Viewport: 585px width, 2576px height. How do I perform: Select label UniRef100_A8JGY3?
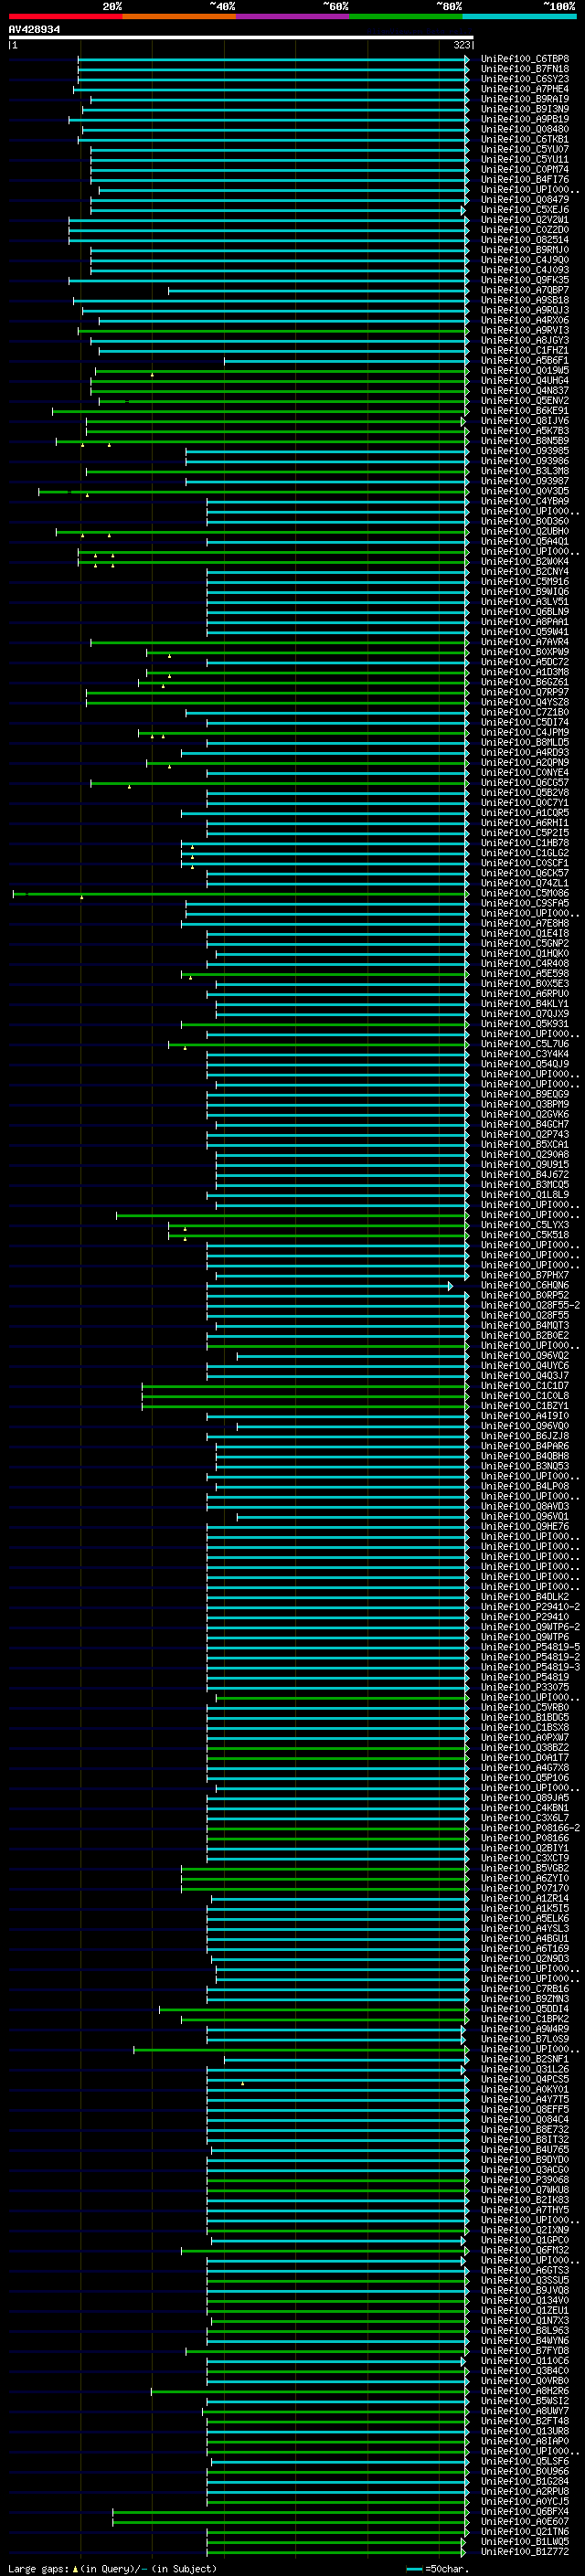coord(525,340)
